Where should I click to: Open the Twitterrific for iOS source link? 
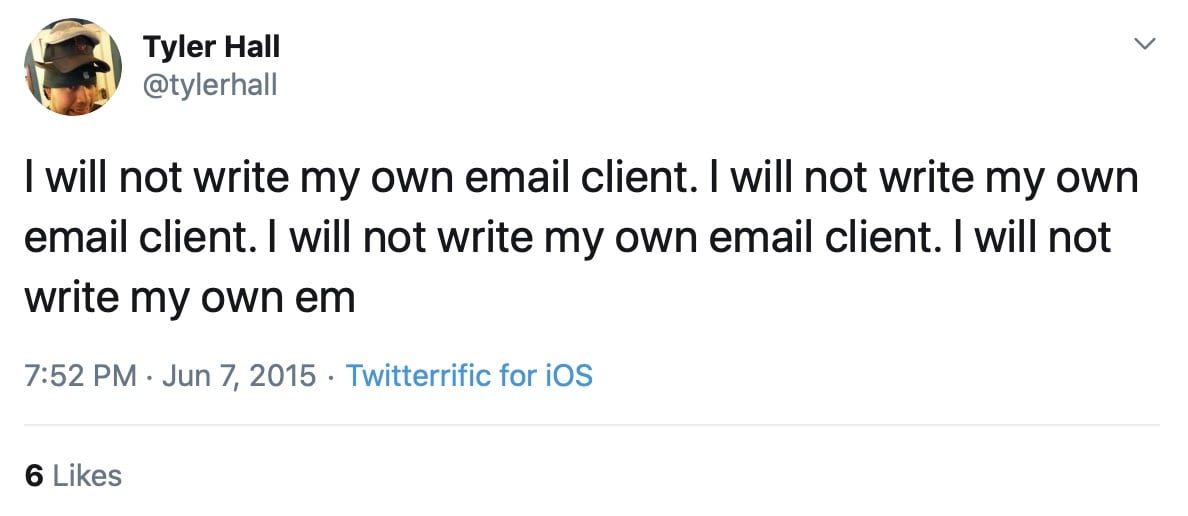click(x=469, y=376)
